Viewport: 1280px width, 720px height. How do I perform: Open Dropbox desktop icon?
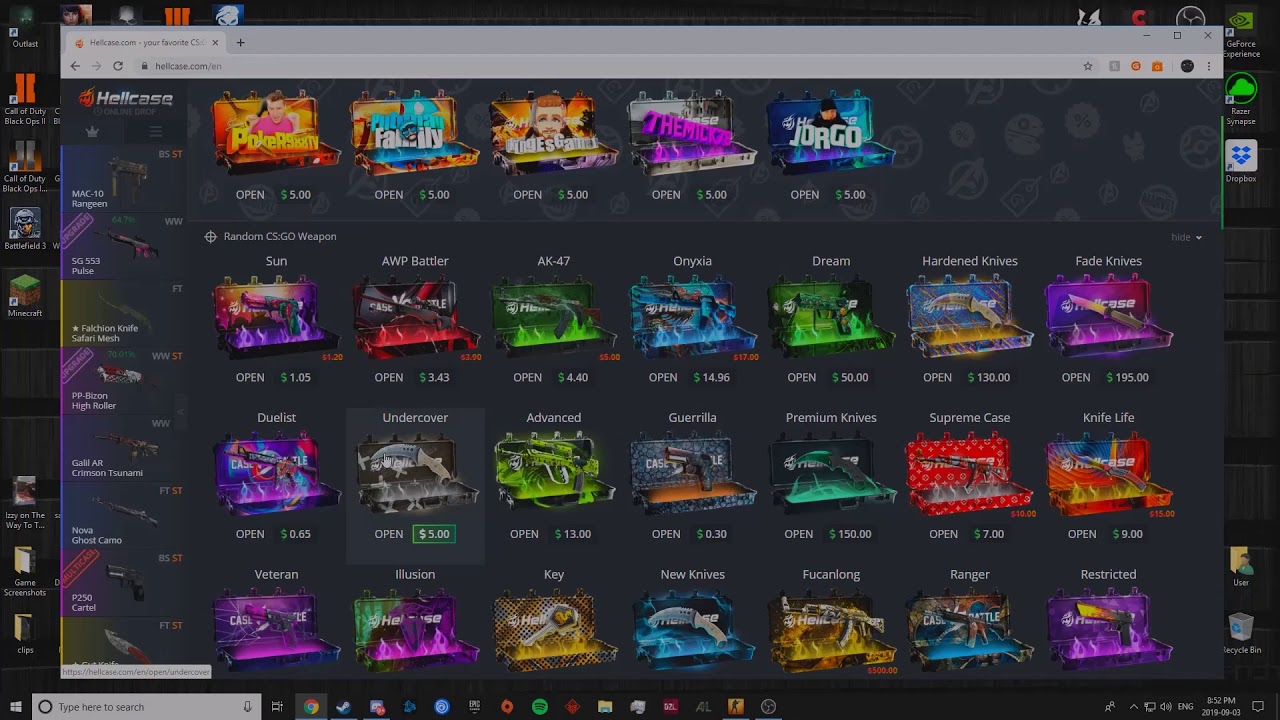click(x=1241, y=162)
